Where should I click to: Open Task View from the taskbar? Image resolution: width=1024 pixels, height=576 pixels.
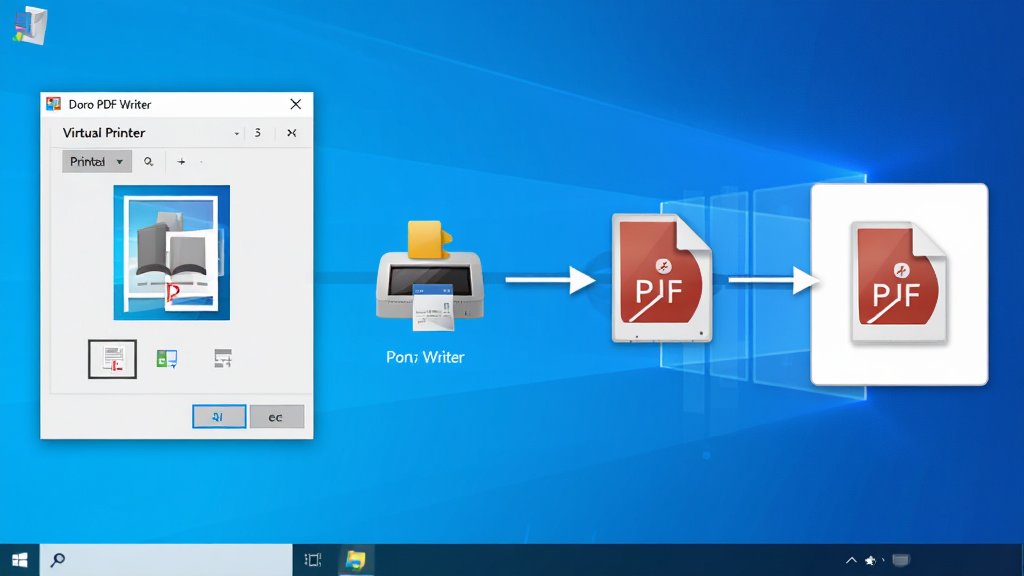[313, 560]
